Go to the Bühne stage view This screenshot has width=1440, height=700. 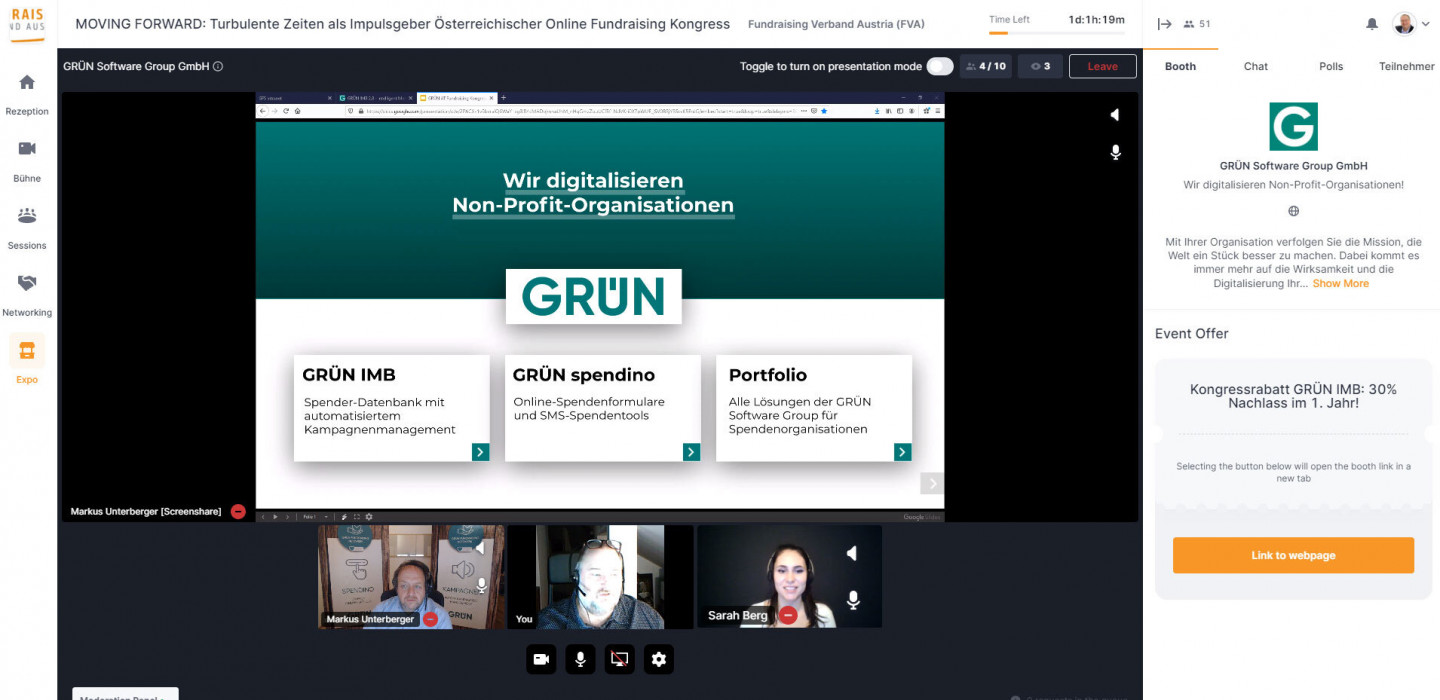click(x=27, y=161)
